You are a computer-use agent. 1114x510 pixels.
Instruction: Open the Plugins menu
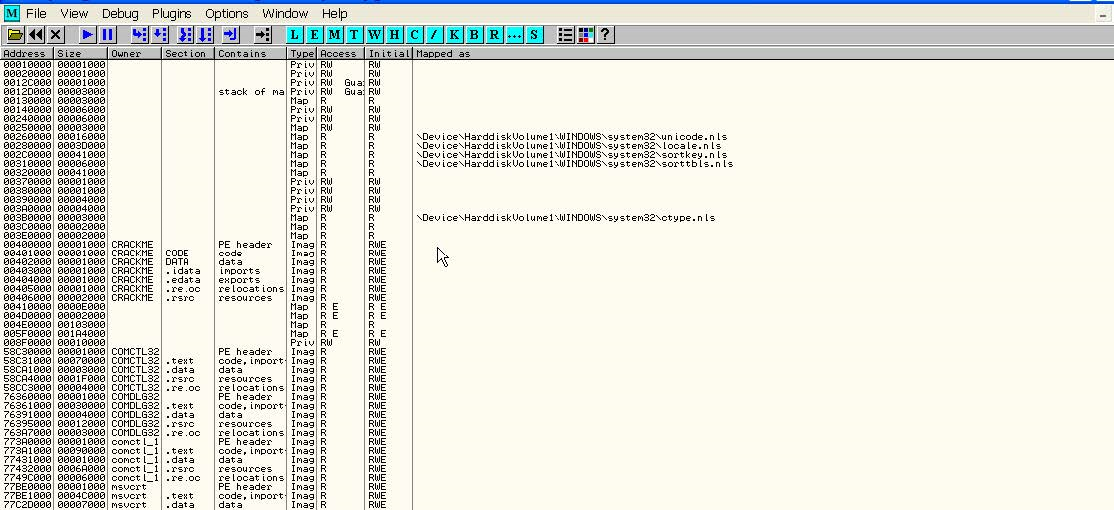pos(171,13)
